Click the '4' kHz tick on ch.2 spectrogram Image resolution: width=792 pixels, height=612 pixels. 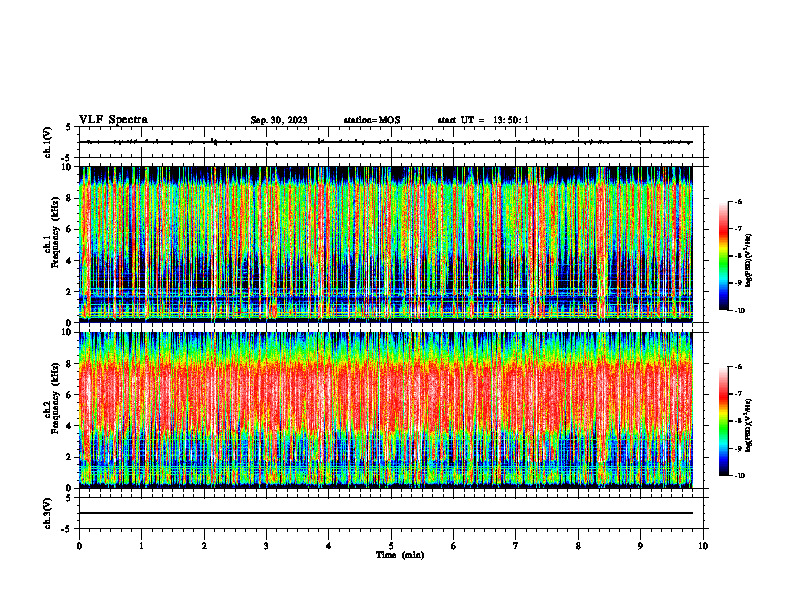(70, 426)
